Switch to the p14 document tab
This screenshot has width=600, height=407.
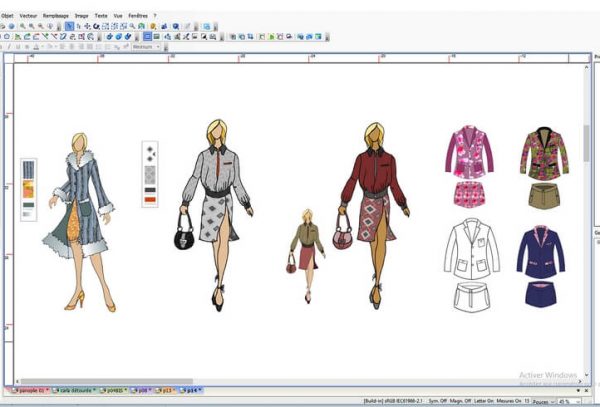tap(191, 391)
